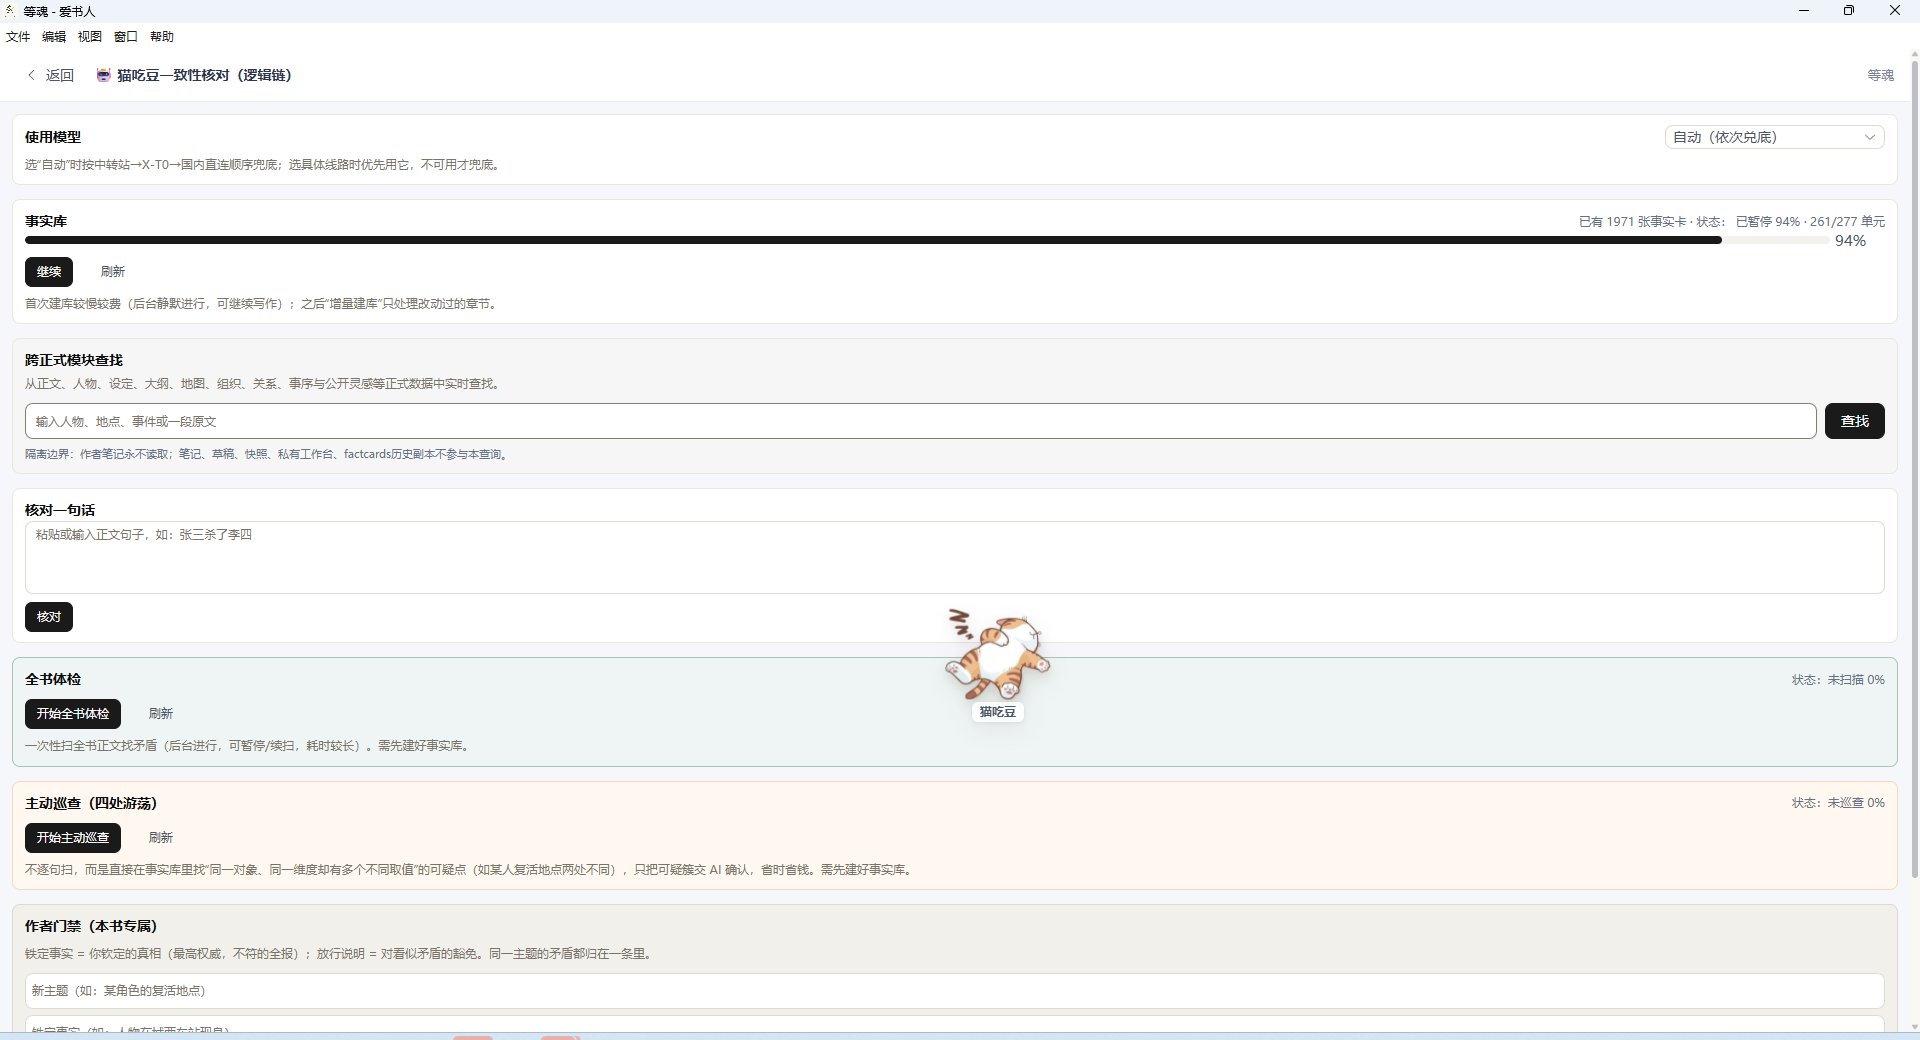Focus the 新主题 input field
The width and height of the screenshot is (1920, 1040).
[x=954, y=991]
